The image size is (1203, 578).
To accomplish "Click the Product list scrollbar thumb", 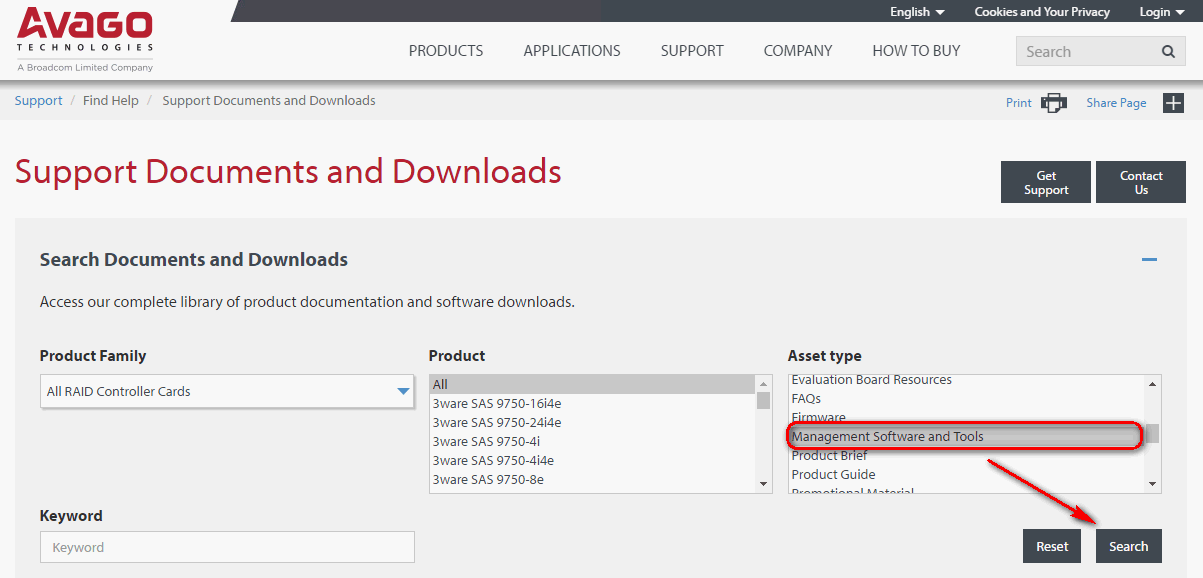I will coord(764,401).
